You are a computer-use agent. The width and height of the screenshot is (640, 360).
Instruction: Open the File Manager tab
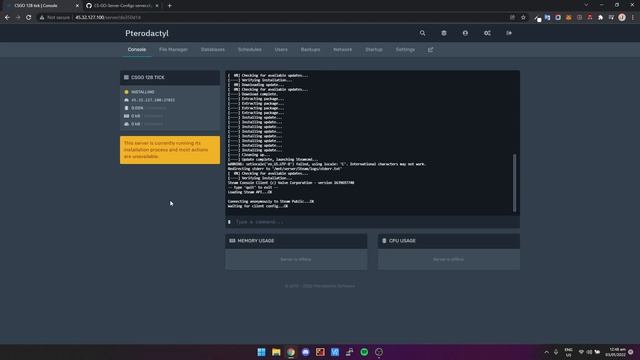click(x=173, y=50)
